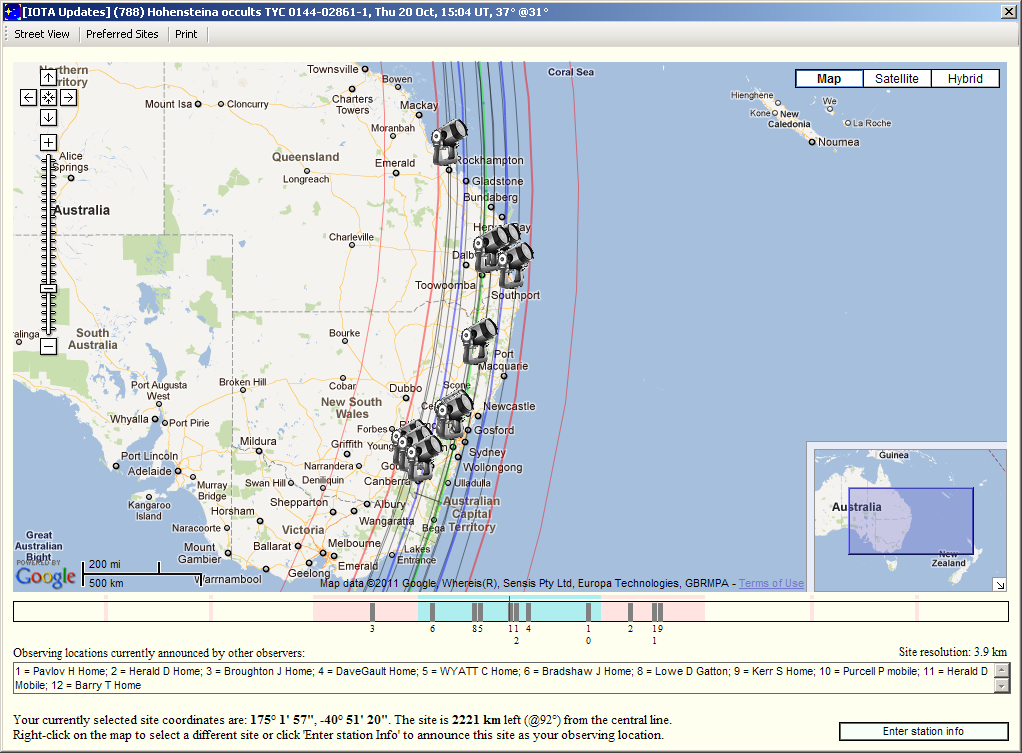Open the Preferred Sites menu
Viewport: 1022px width, 753px height.
click(x=122, y=34)
